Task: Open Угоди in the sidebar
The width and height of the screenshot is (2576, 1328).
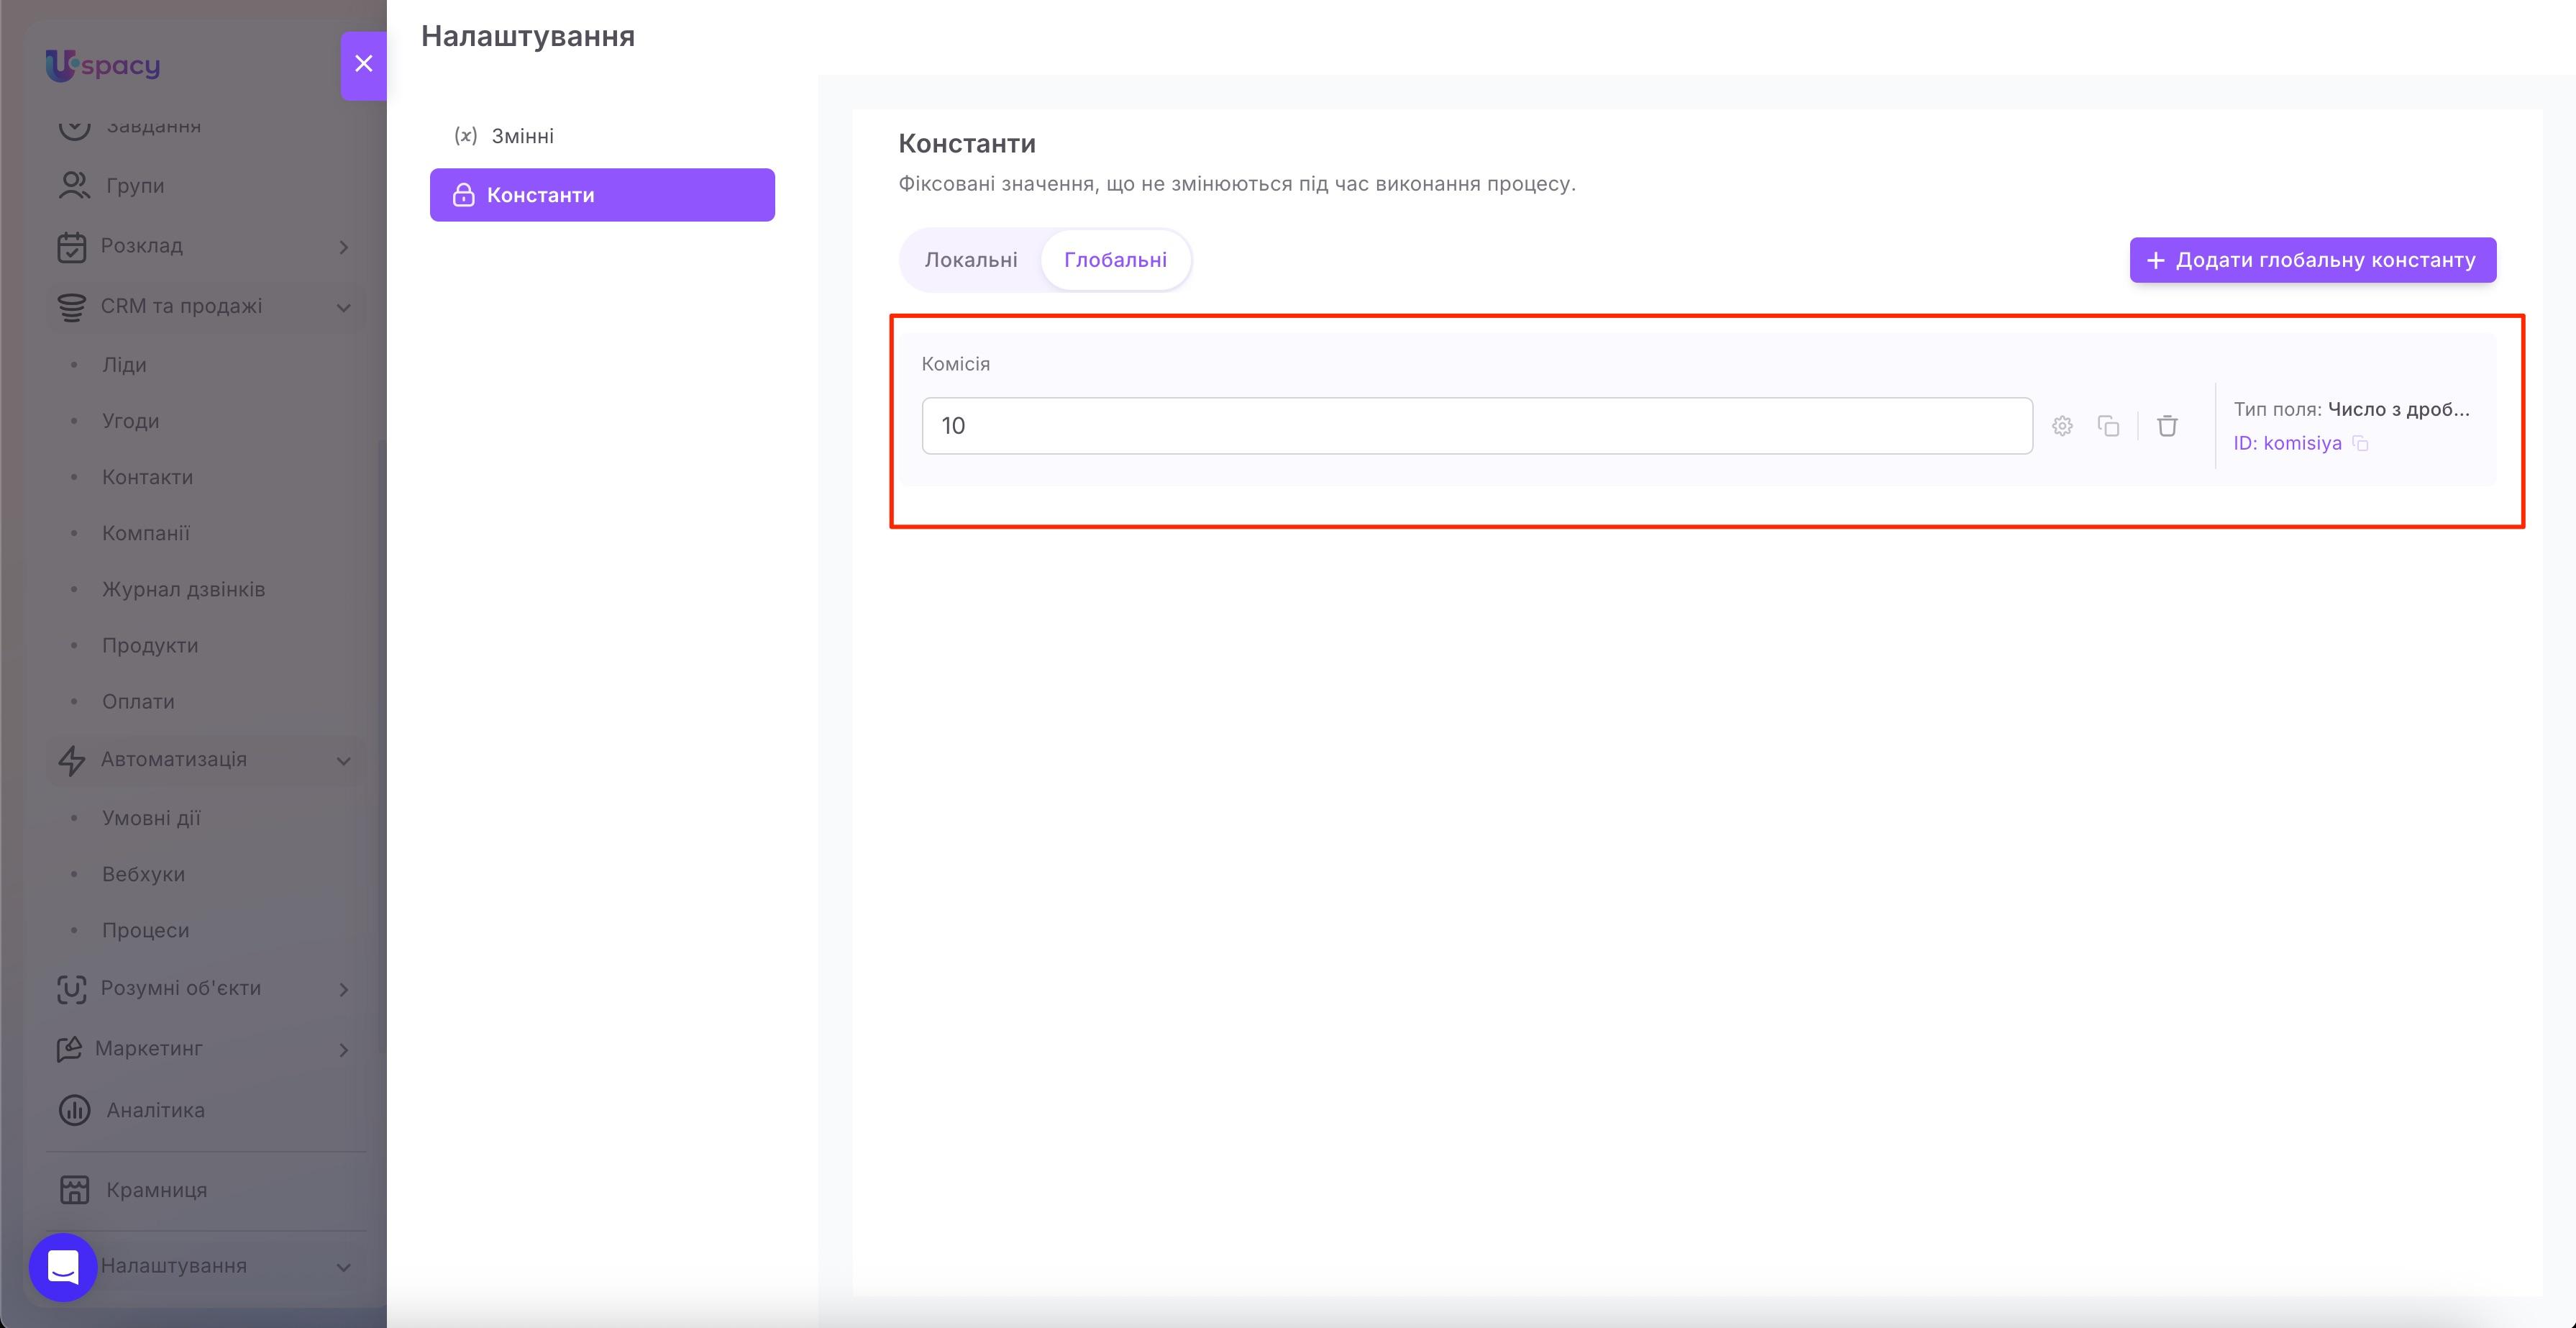Action: [x=130, y=421]
